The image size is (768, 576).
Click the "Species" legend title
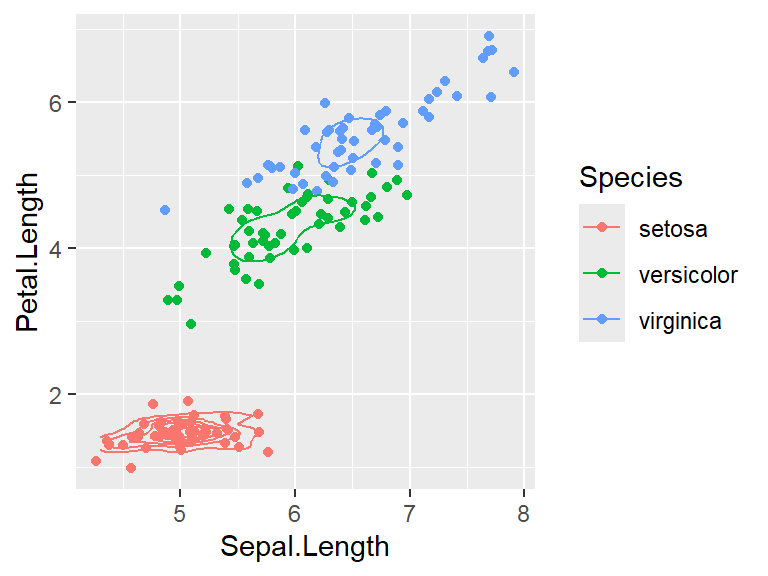[630, 178]
